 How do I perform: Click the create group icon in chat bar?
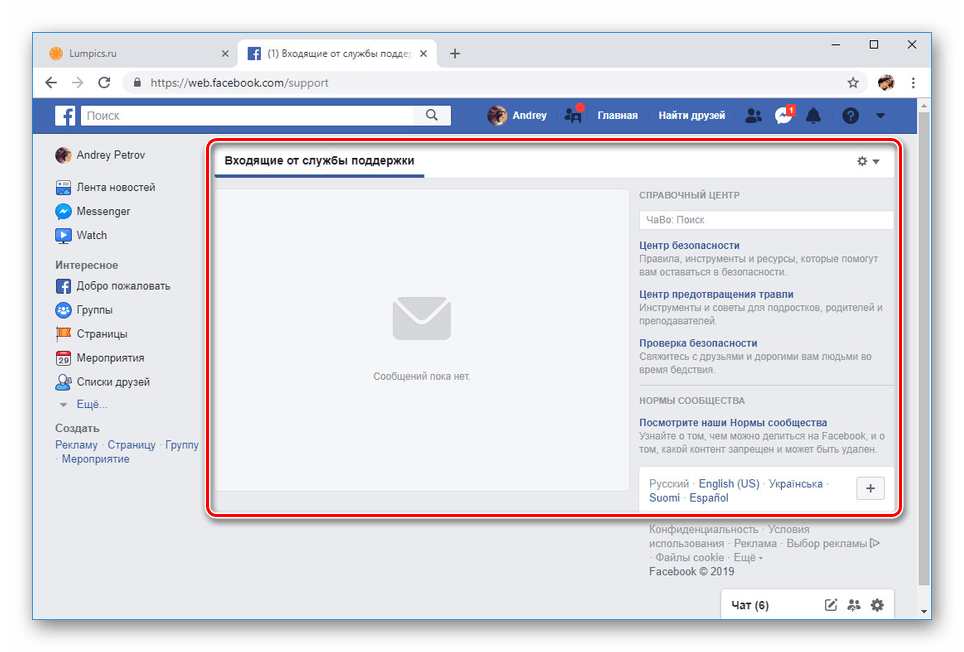tap(854, 605)
